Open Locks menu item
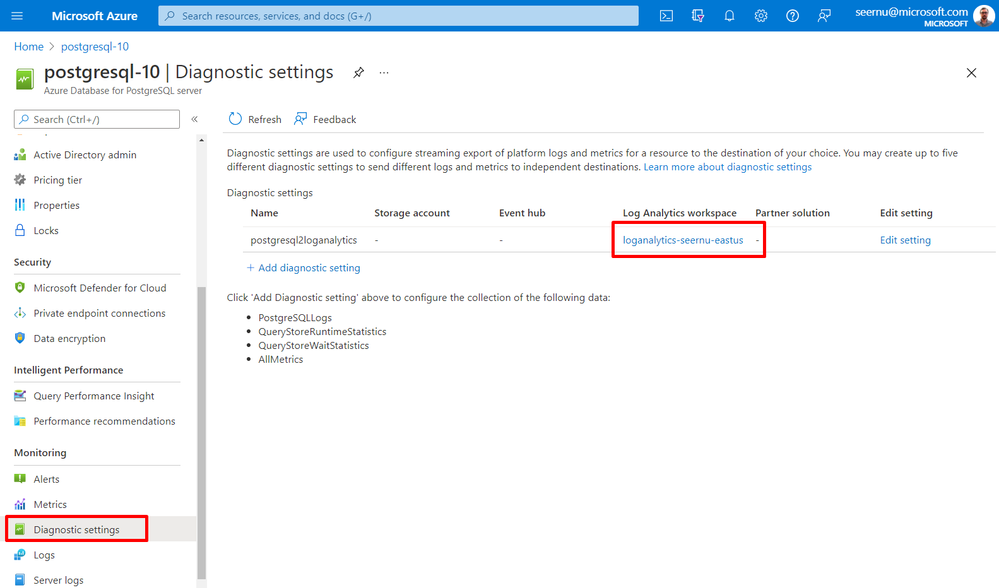The height and width of the screenshot is (588, 999). pyautogui.click(x=46, y=231)
